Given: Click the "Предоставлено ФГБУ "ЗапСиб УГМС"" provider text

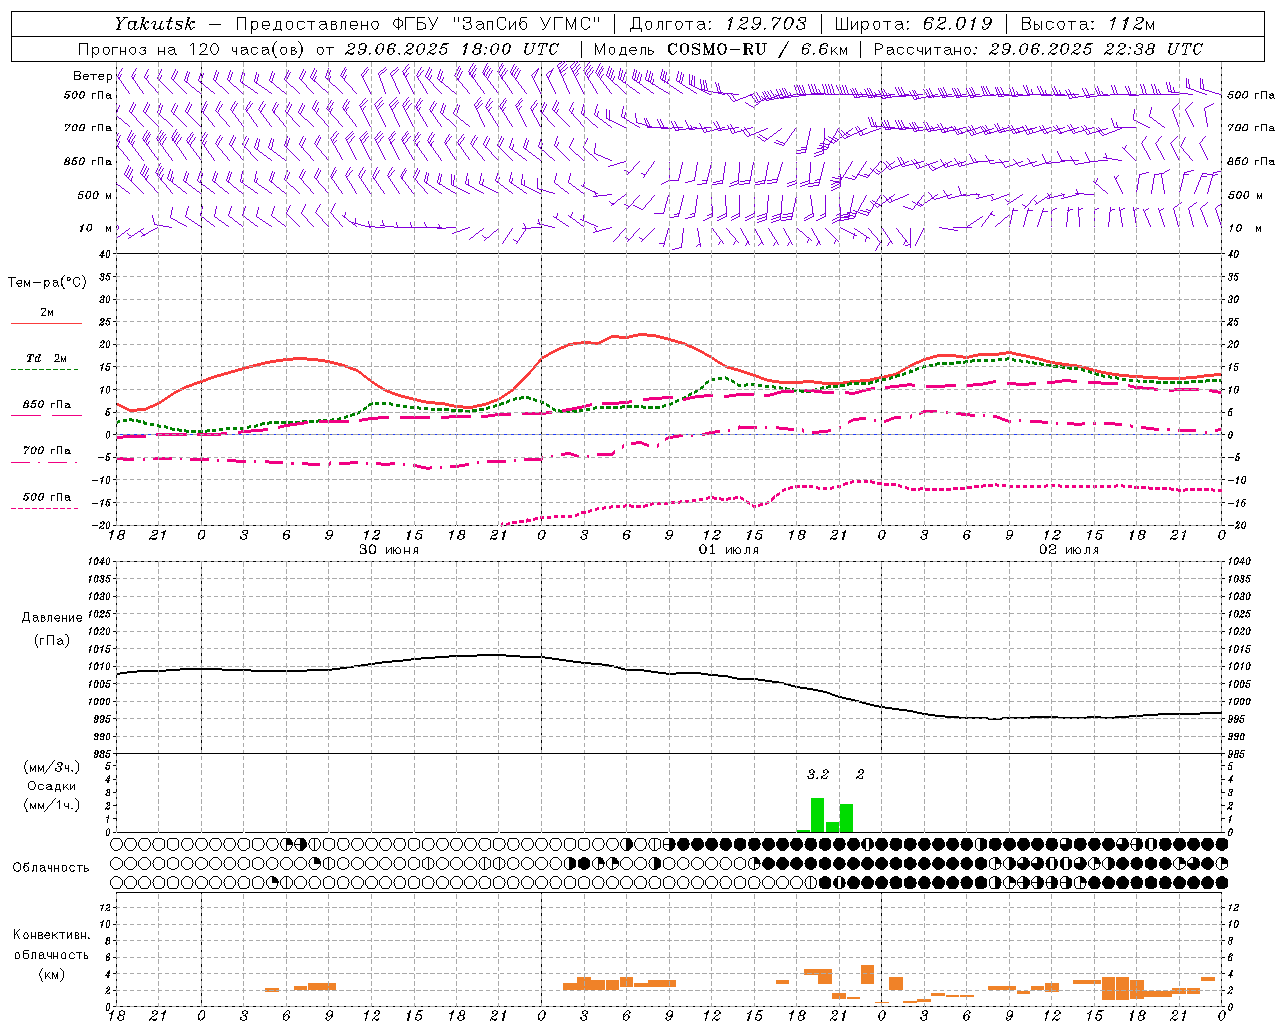Looking at the screenshot, I should pos(418,24).
